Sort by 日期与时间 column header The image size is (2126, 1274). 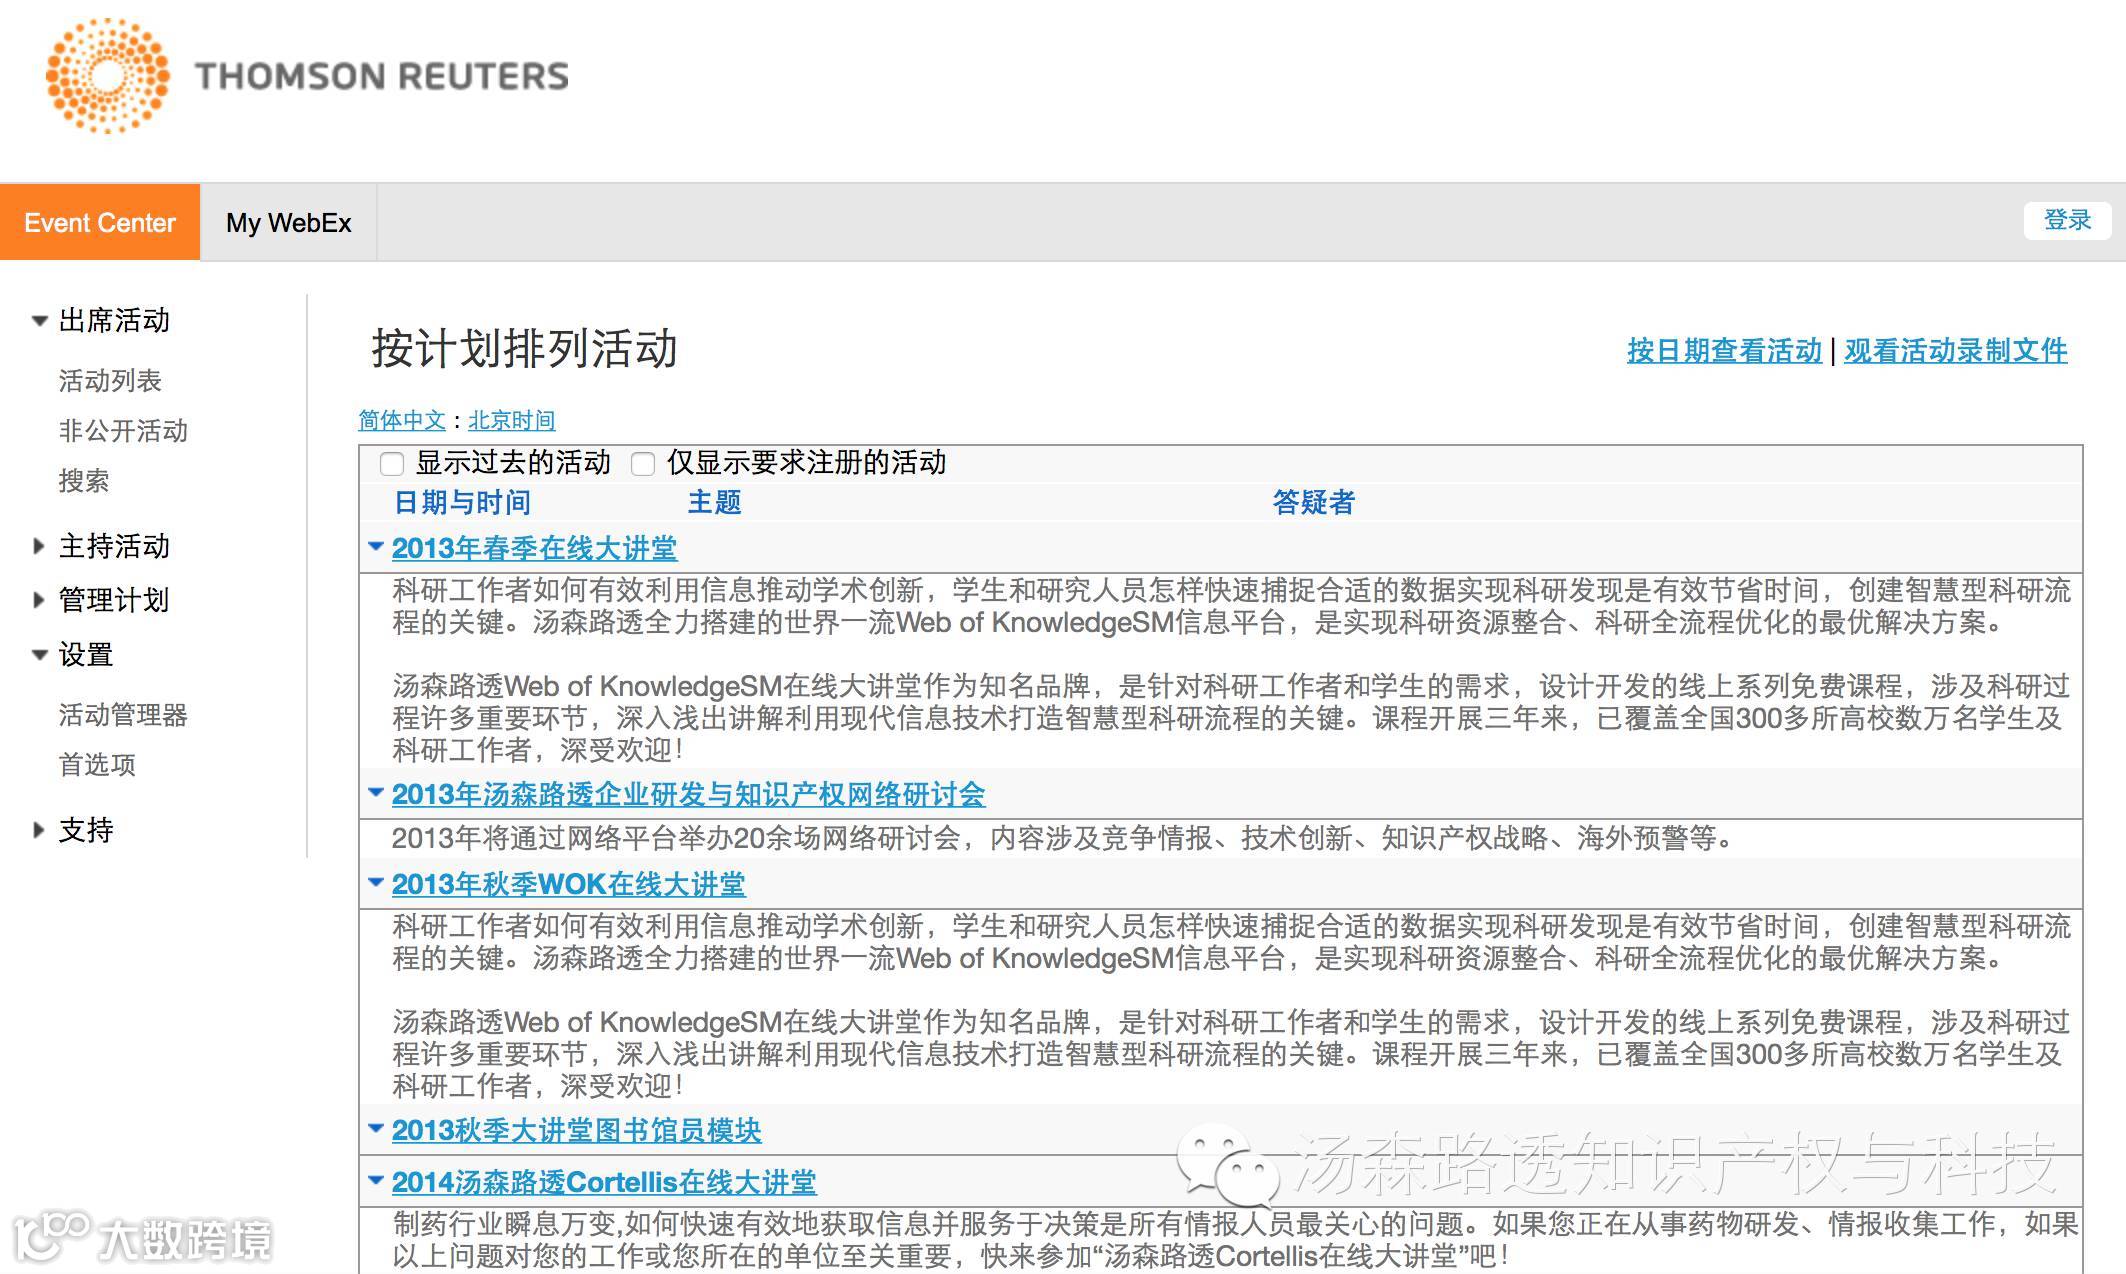(x=462, y=502)
